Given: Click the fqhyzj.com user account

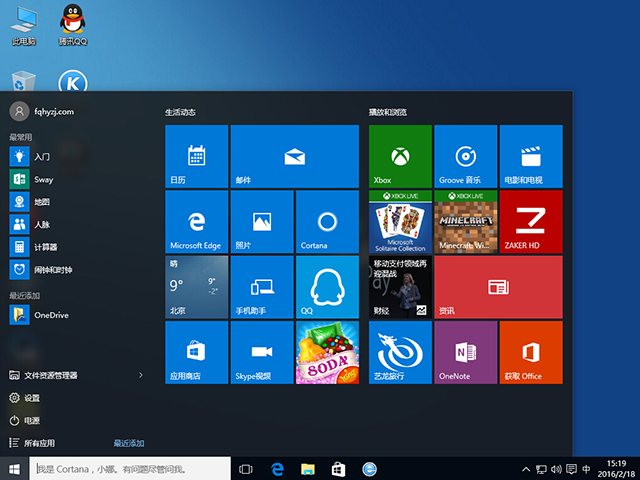Looking at the screenshot, I should click(x=52, y=112).
